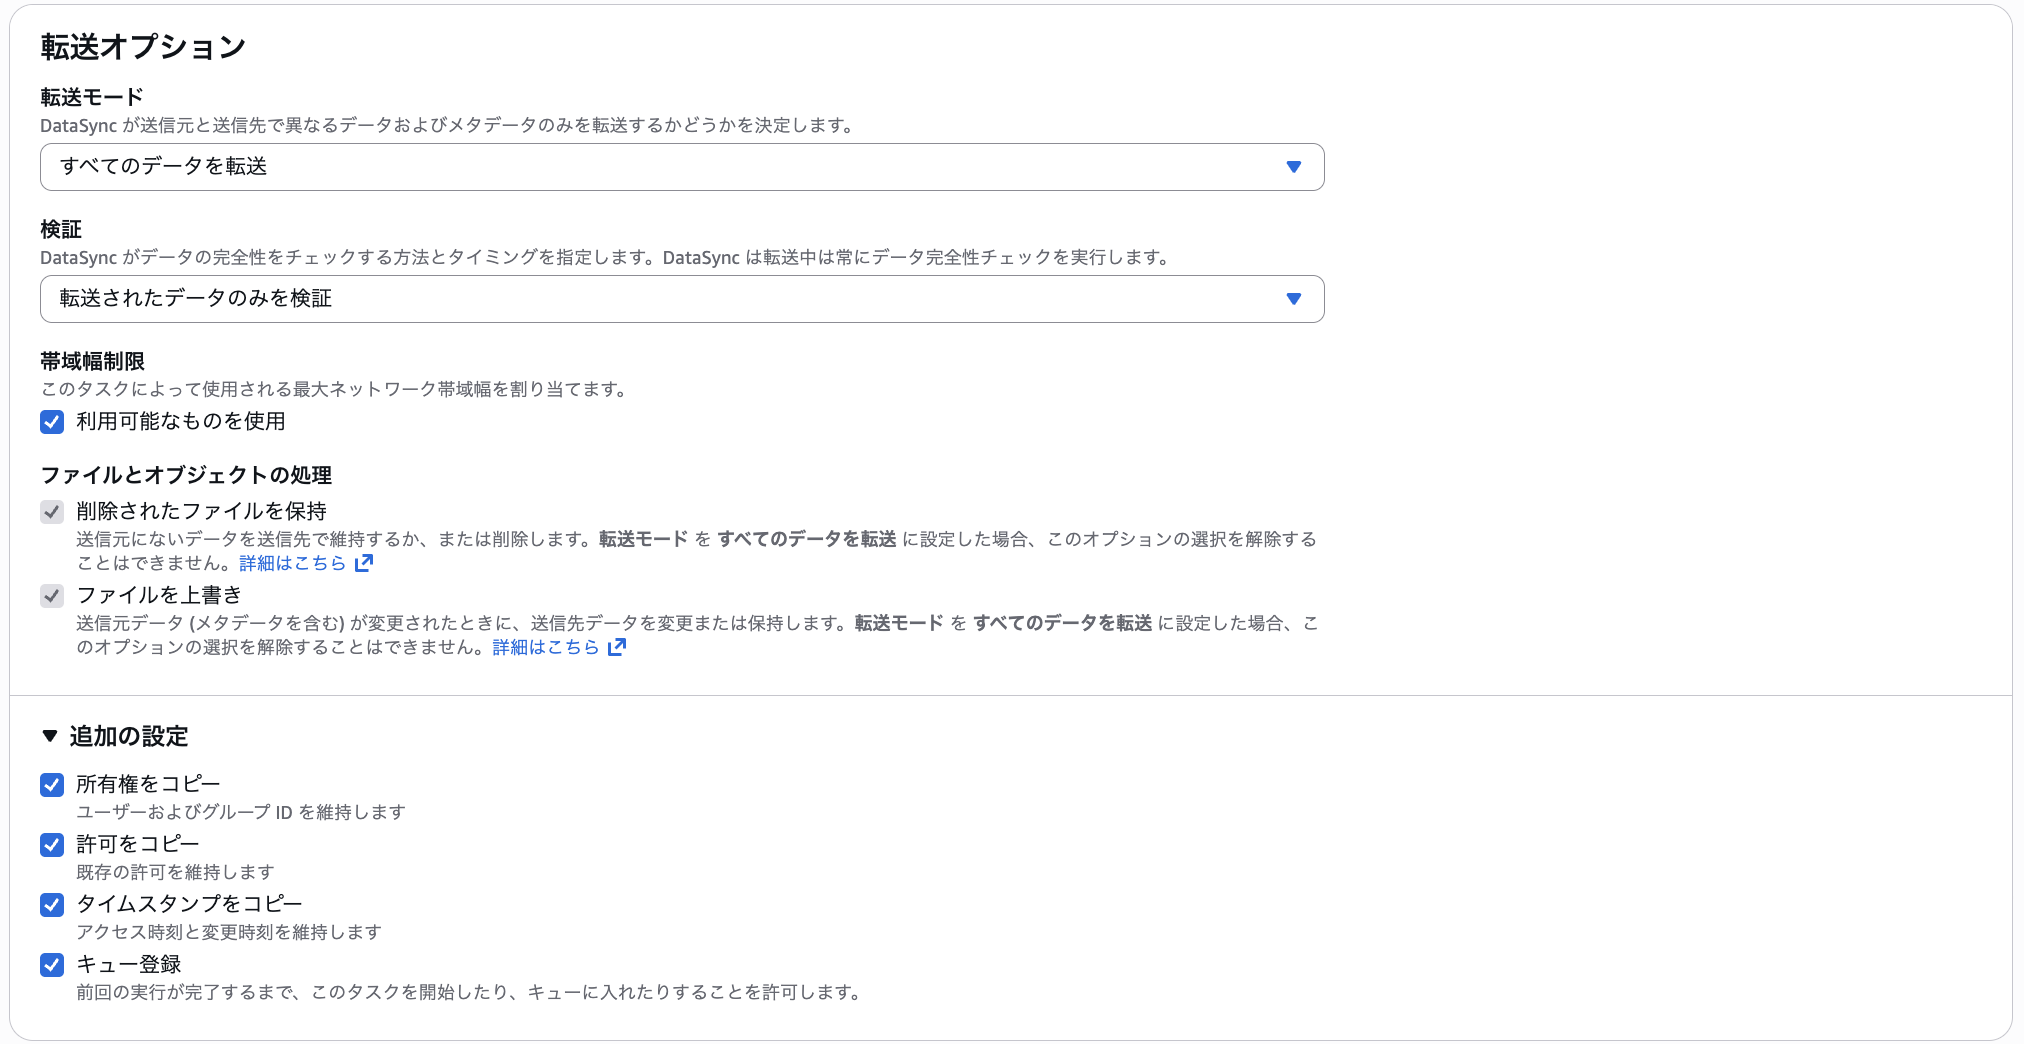Viewport: 2024px width, 1044px height.
Task: Uncheck タイムスタンプをコピー
Action: 51,905
